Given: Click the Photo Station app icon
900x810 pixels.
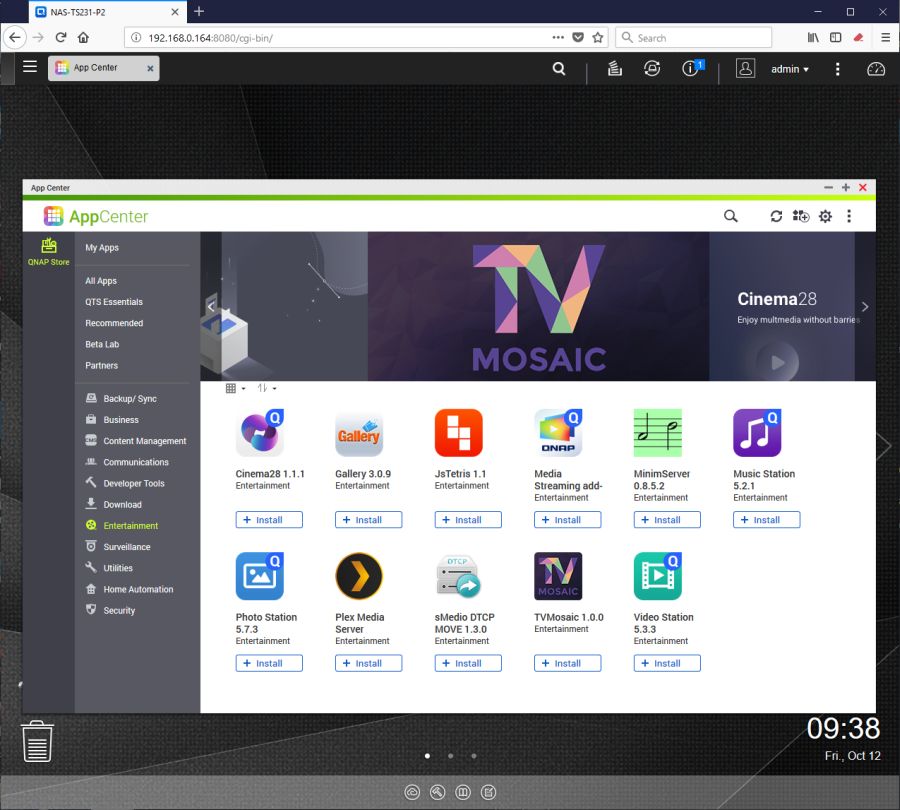Looking at the screenshot, I should coord(259,576).
